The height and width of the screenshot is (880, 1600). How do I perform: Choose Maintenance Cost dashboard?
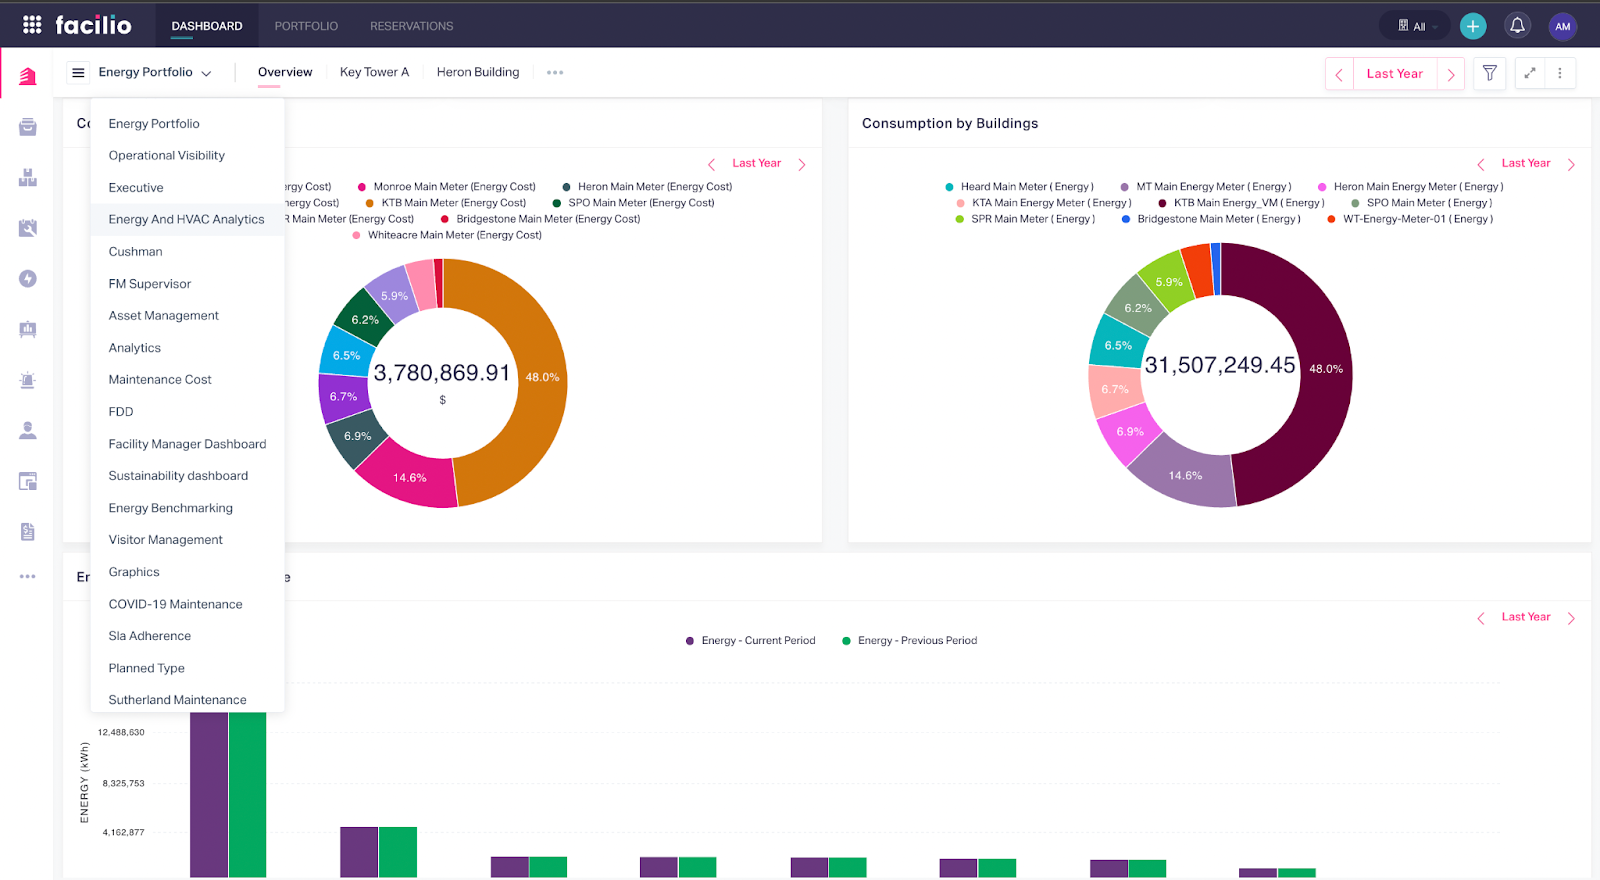[x=187, y=379]
